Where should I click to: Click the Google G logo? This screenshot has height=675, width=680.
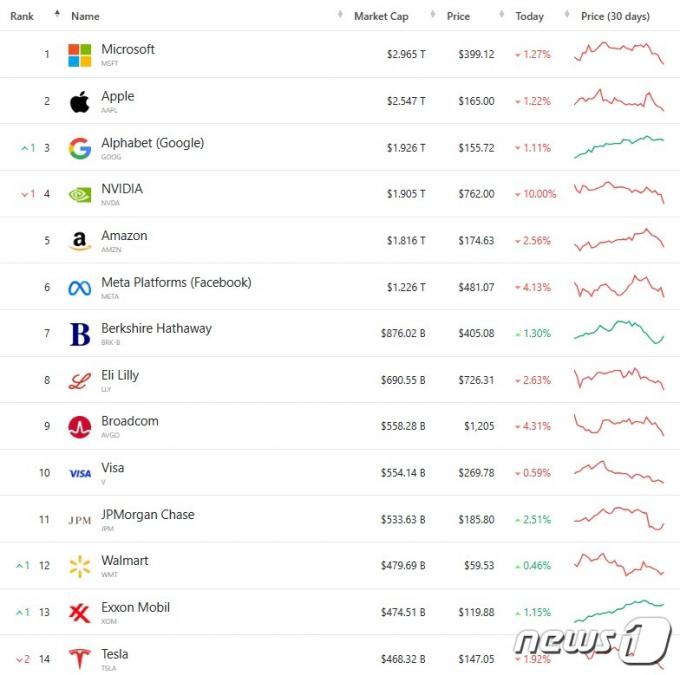(80, 148)
